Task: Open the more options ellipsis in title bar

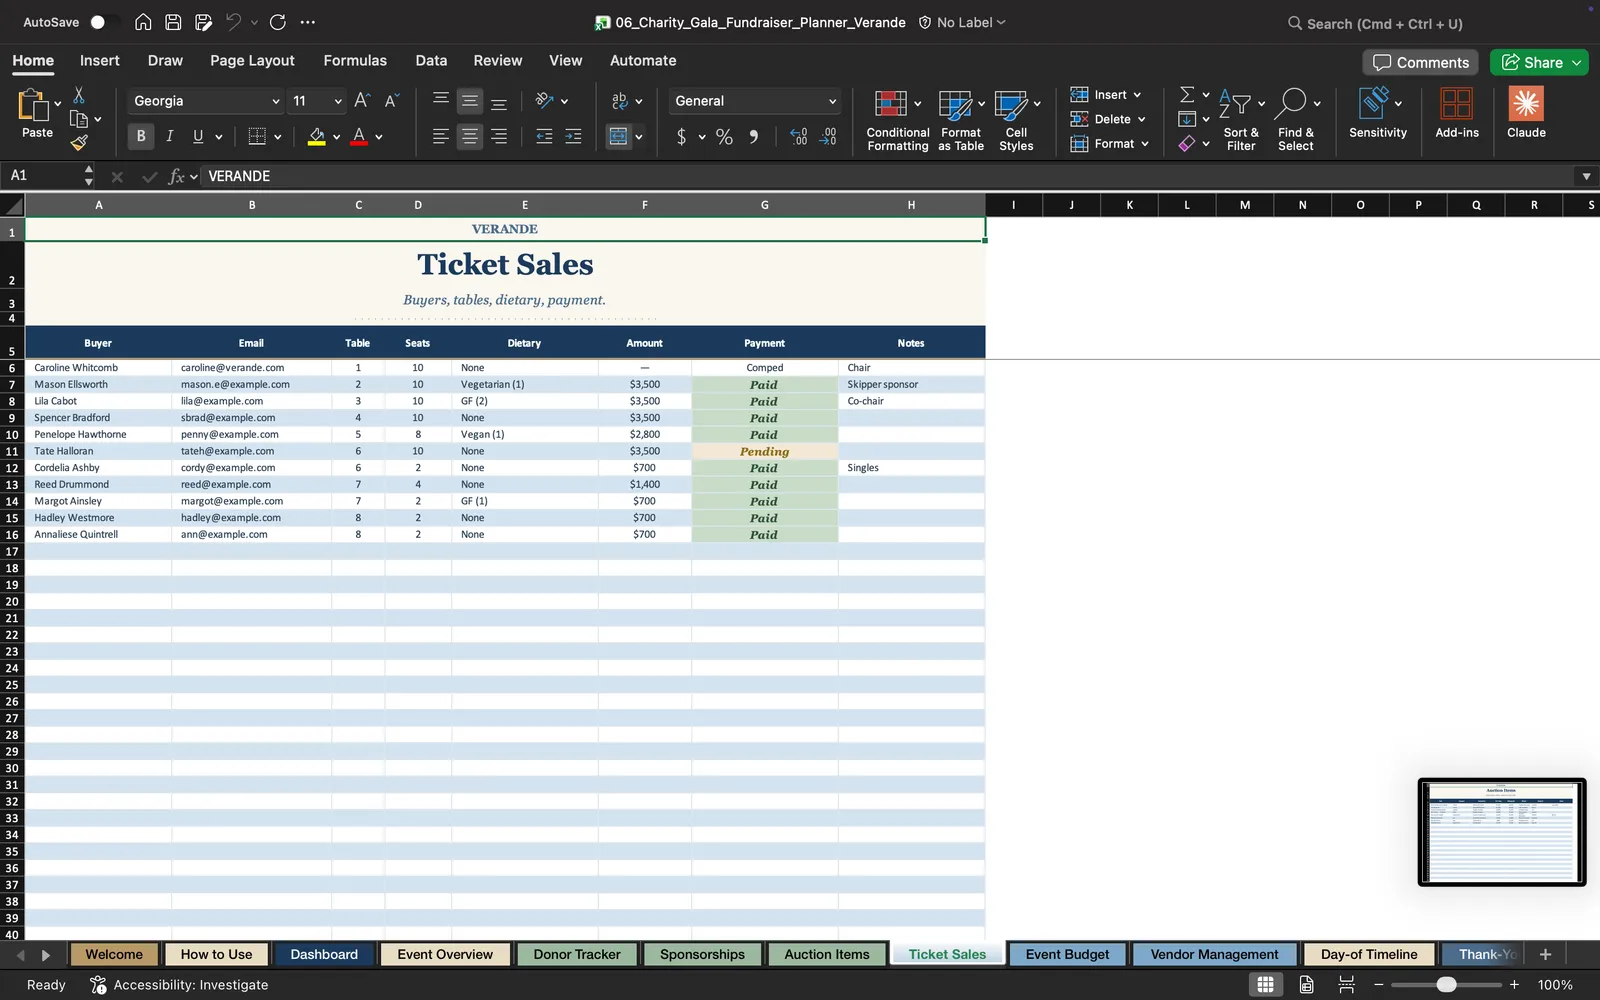Action: tap(307, 22)
